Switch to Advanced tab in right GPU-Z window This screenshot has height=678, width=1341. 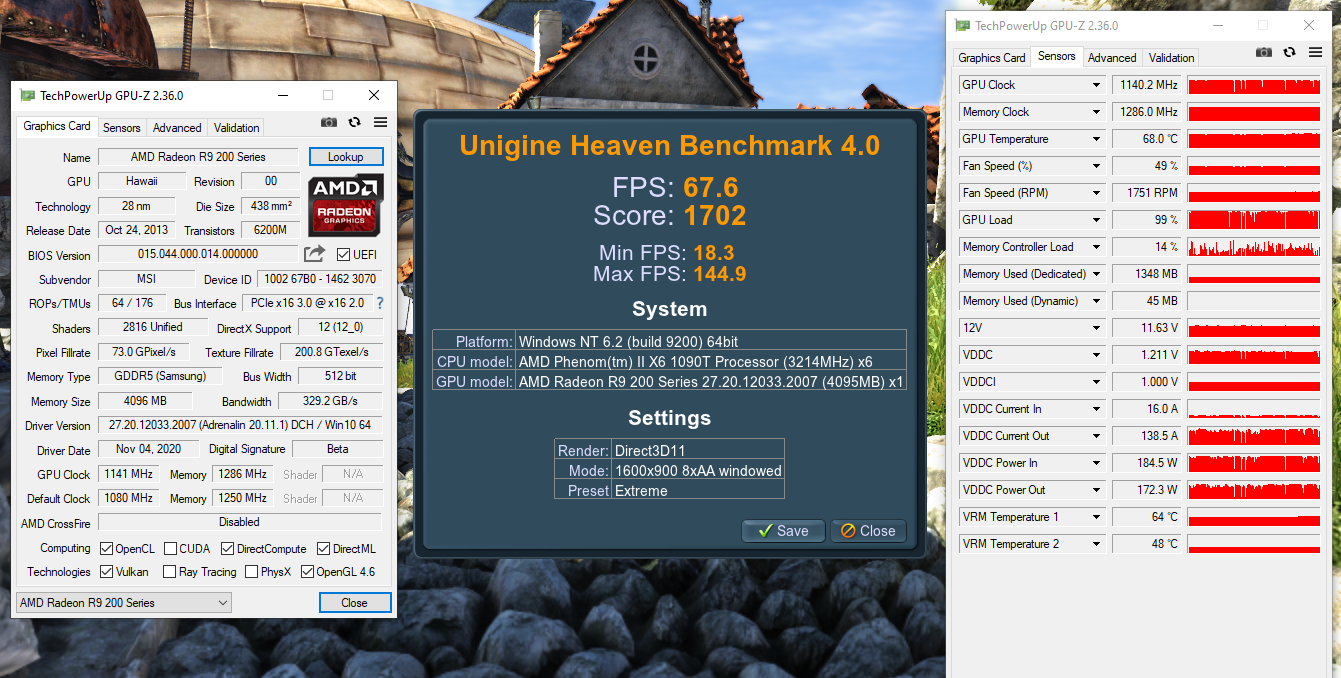coord(1112,58)
